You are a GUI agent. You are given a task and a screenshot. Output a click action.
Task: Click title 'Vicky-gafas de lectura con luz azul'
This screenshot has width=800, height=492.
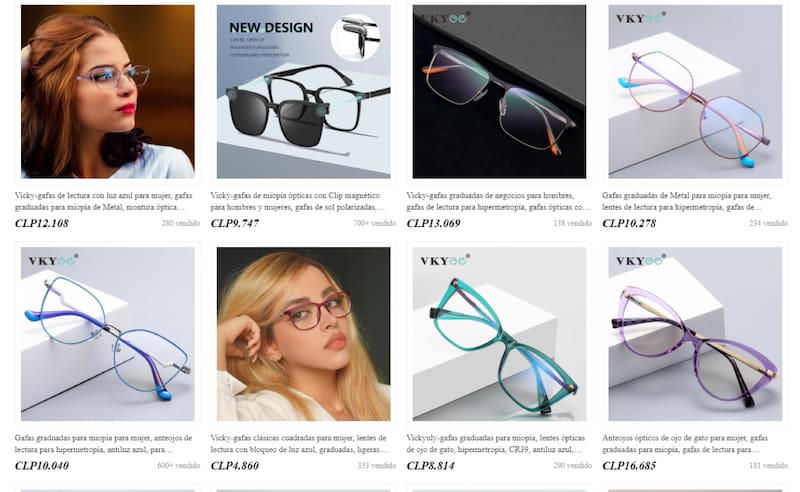tap(104, 201)
